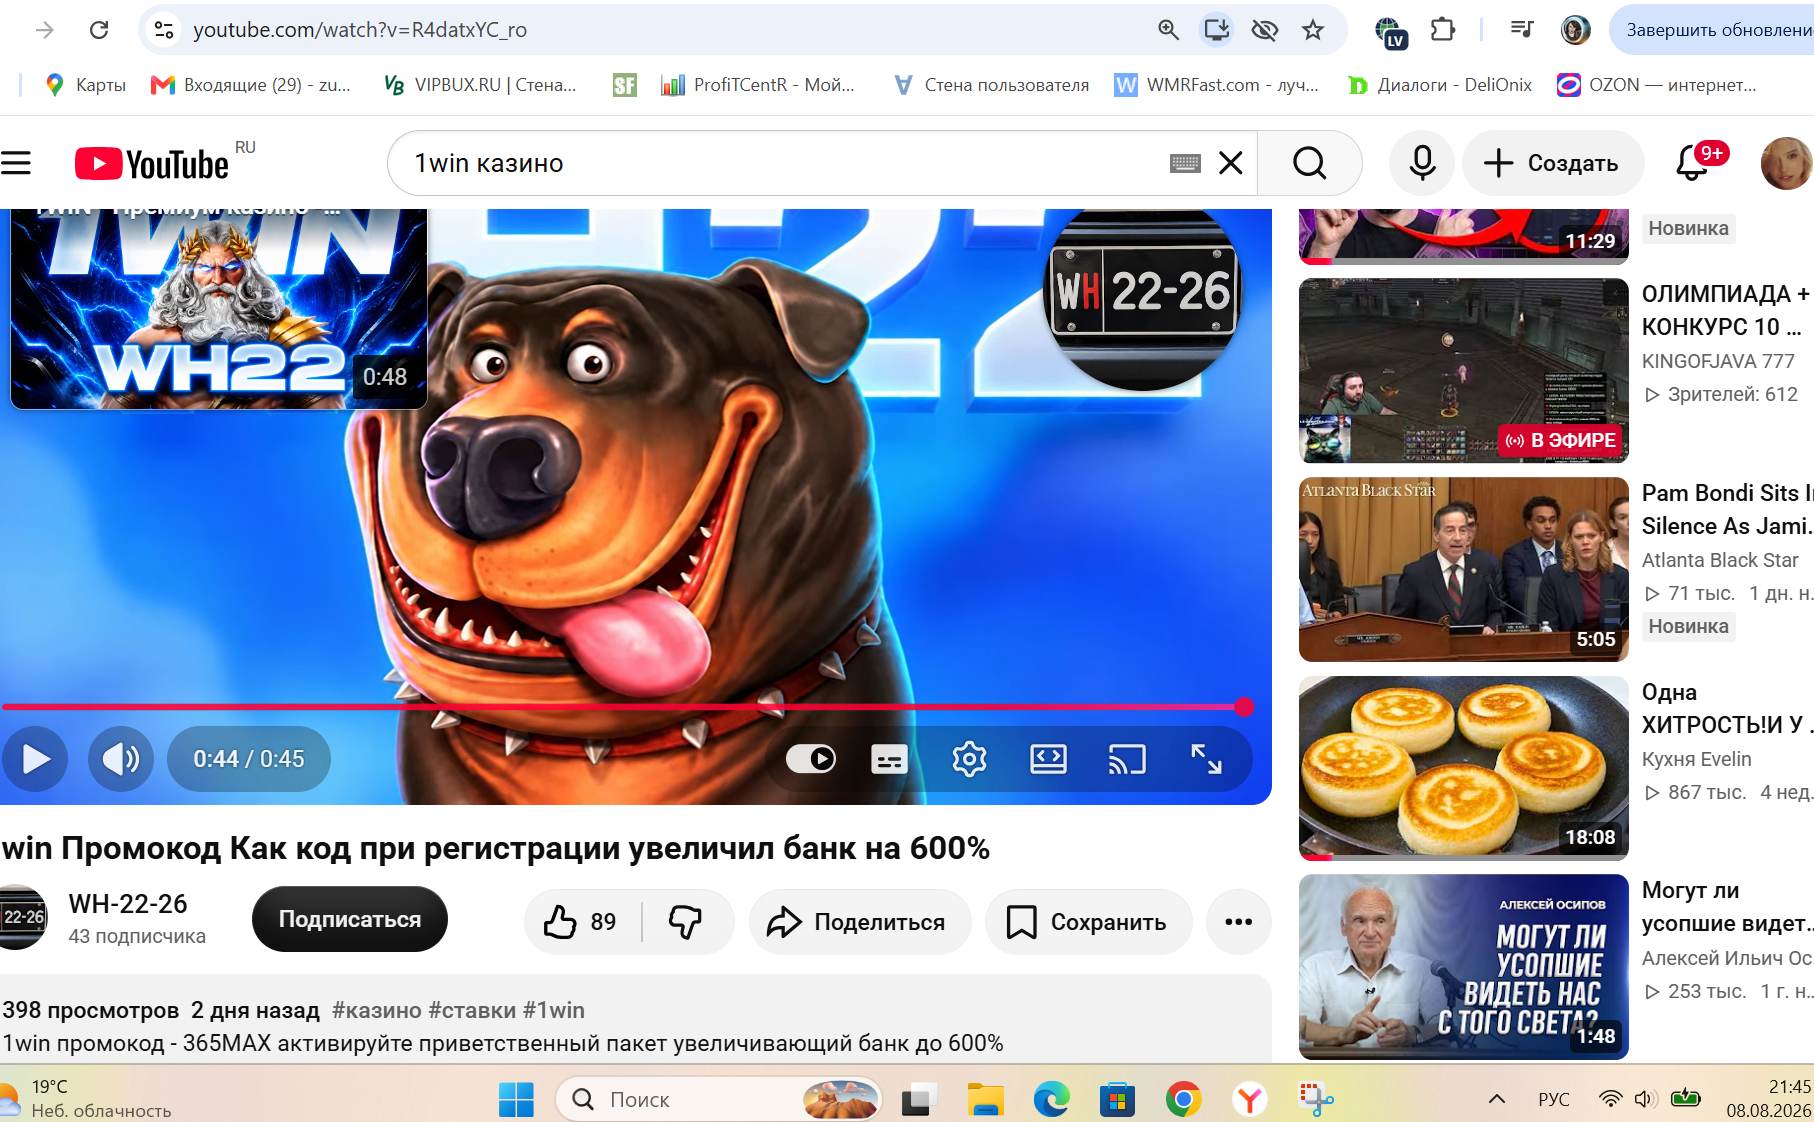Toggle subtitles with the captions icon
The height and width of the screenshot is (1122, 1814).
pyautogui.click(x=889, y=759)
